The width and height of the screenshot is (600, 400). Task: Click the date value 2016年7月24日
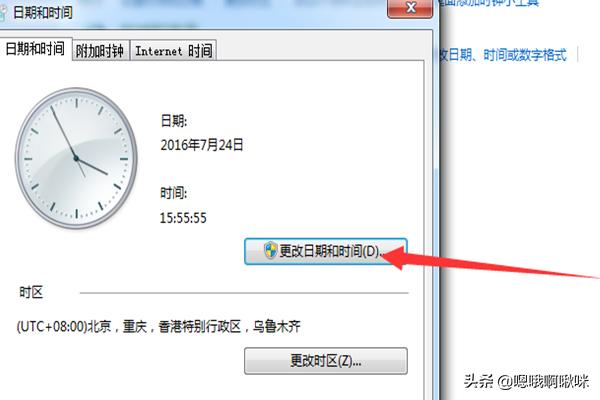coord(202,145)
